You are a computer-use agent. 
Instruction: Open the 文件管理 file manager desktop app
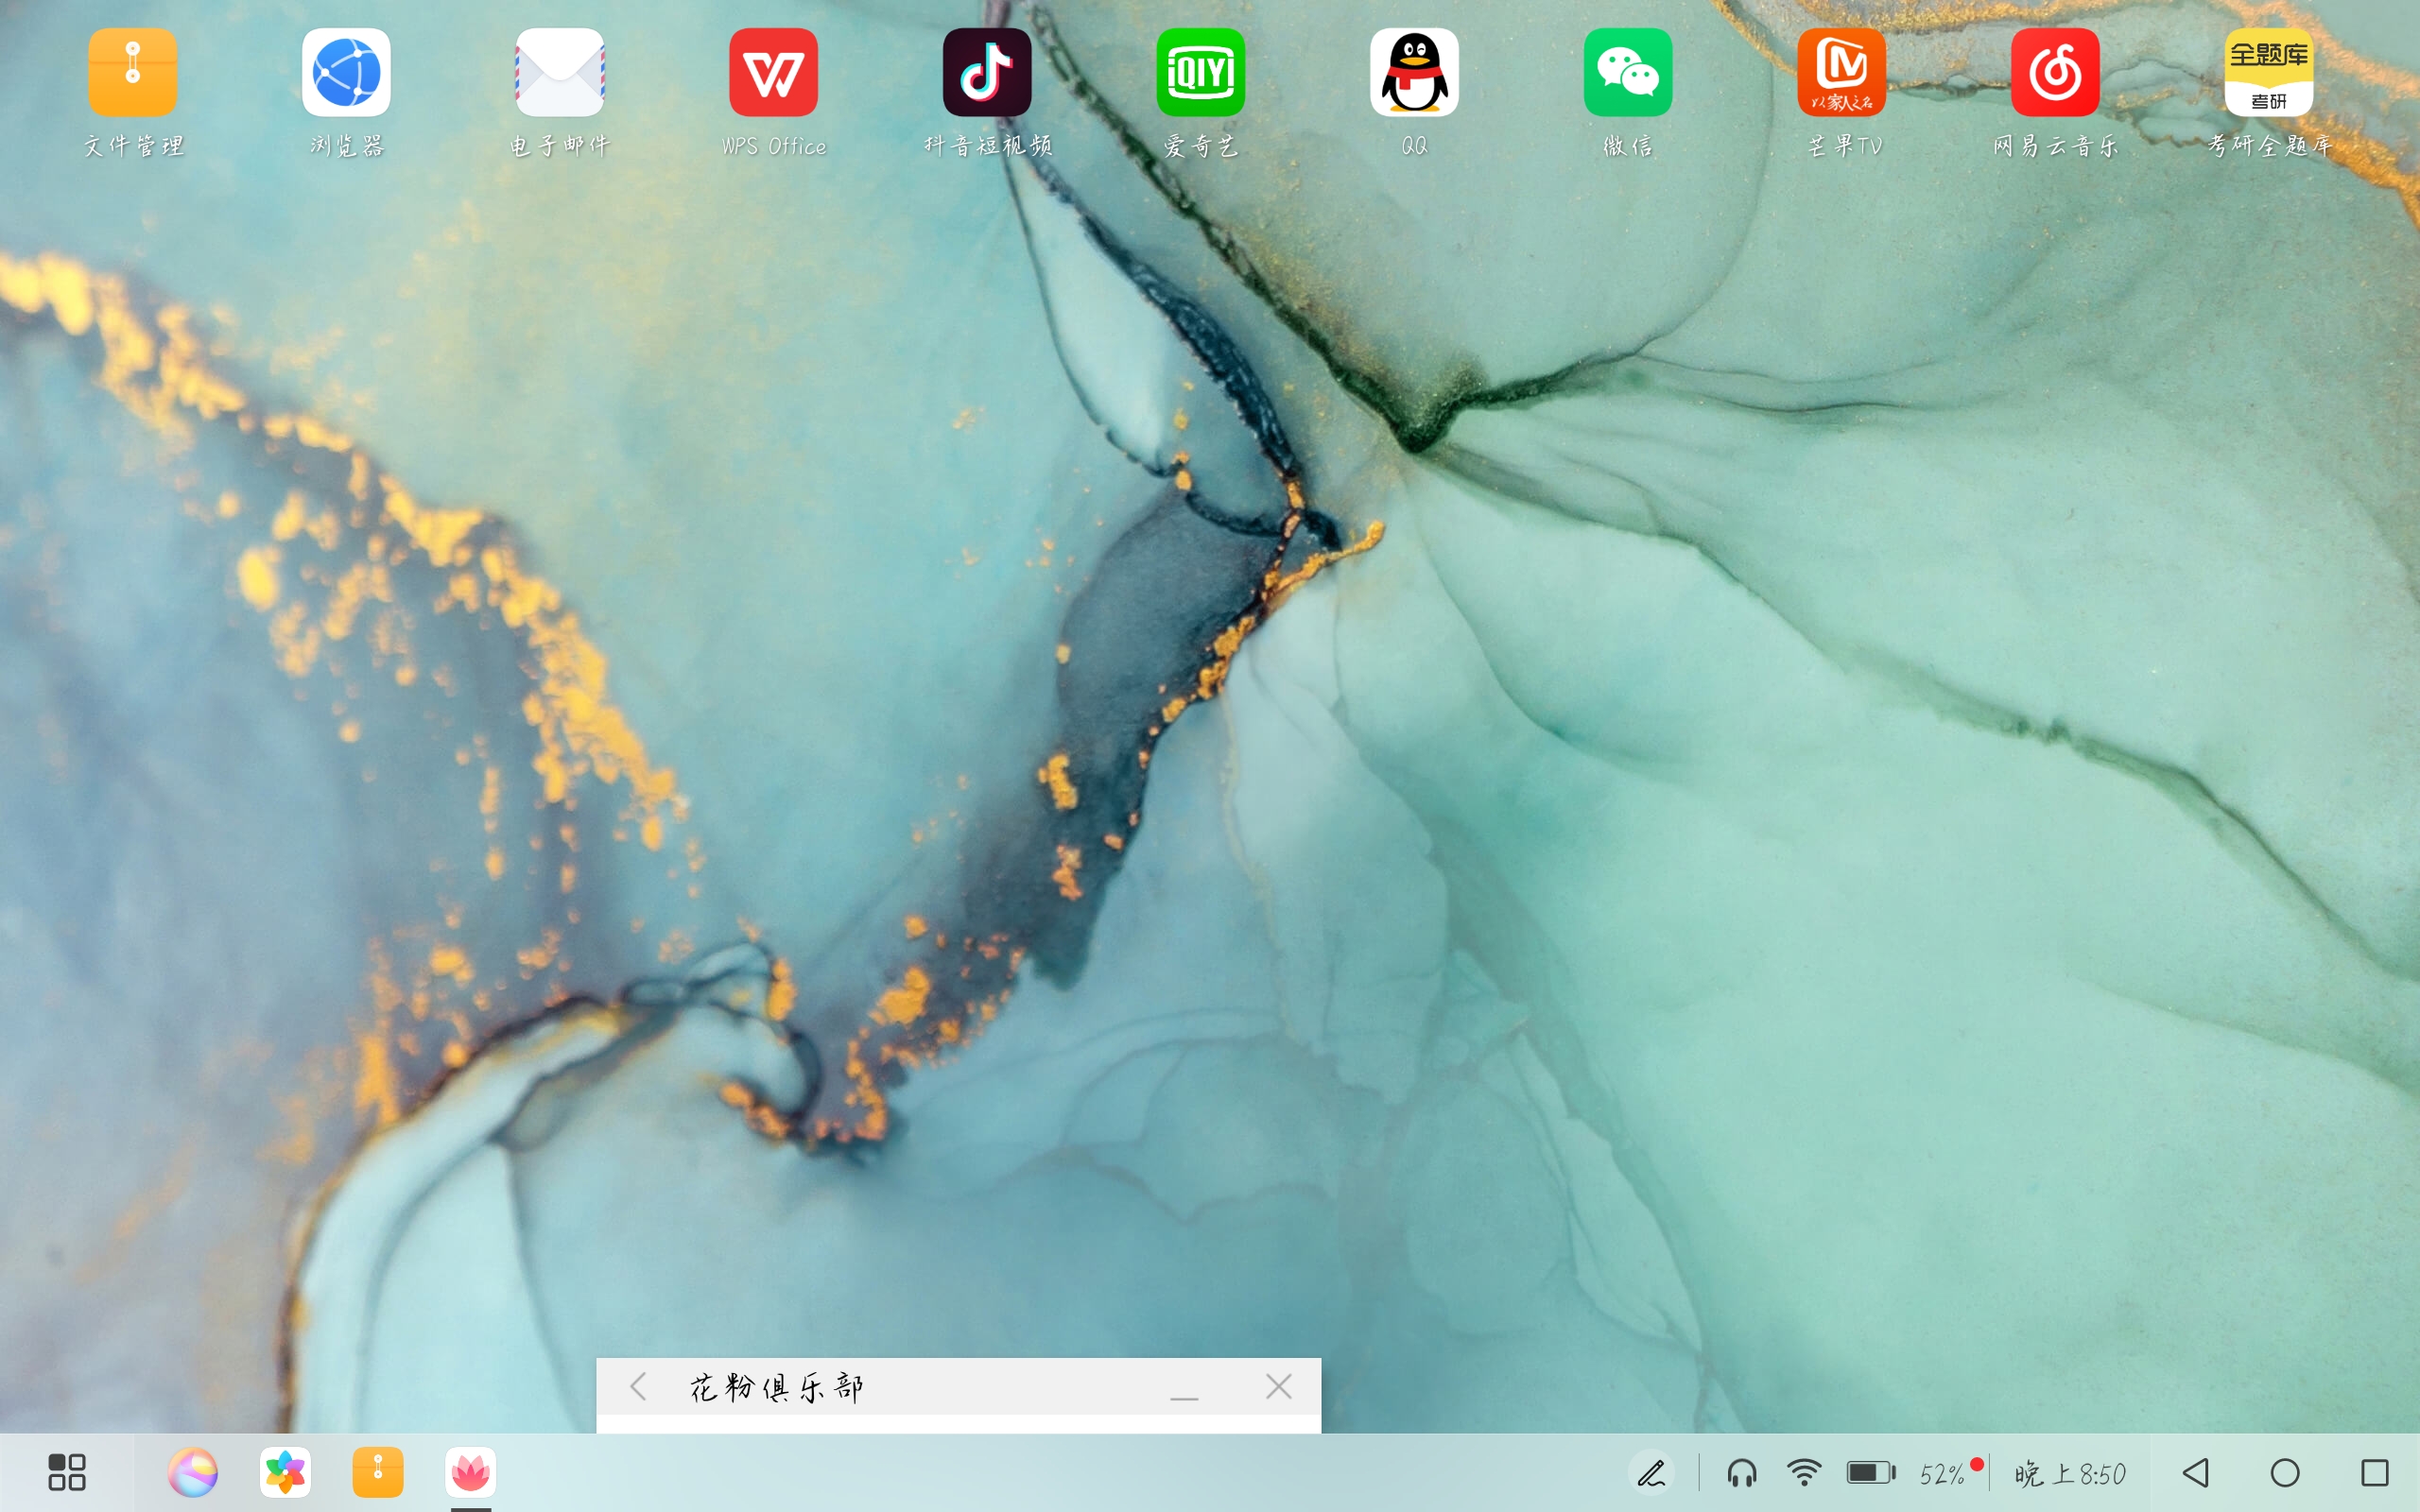(133, 73)
